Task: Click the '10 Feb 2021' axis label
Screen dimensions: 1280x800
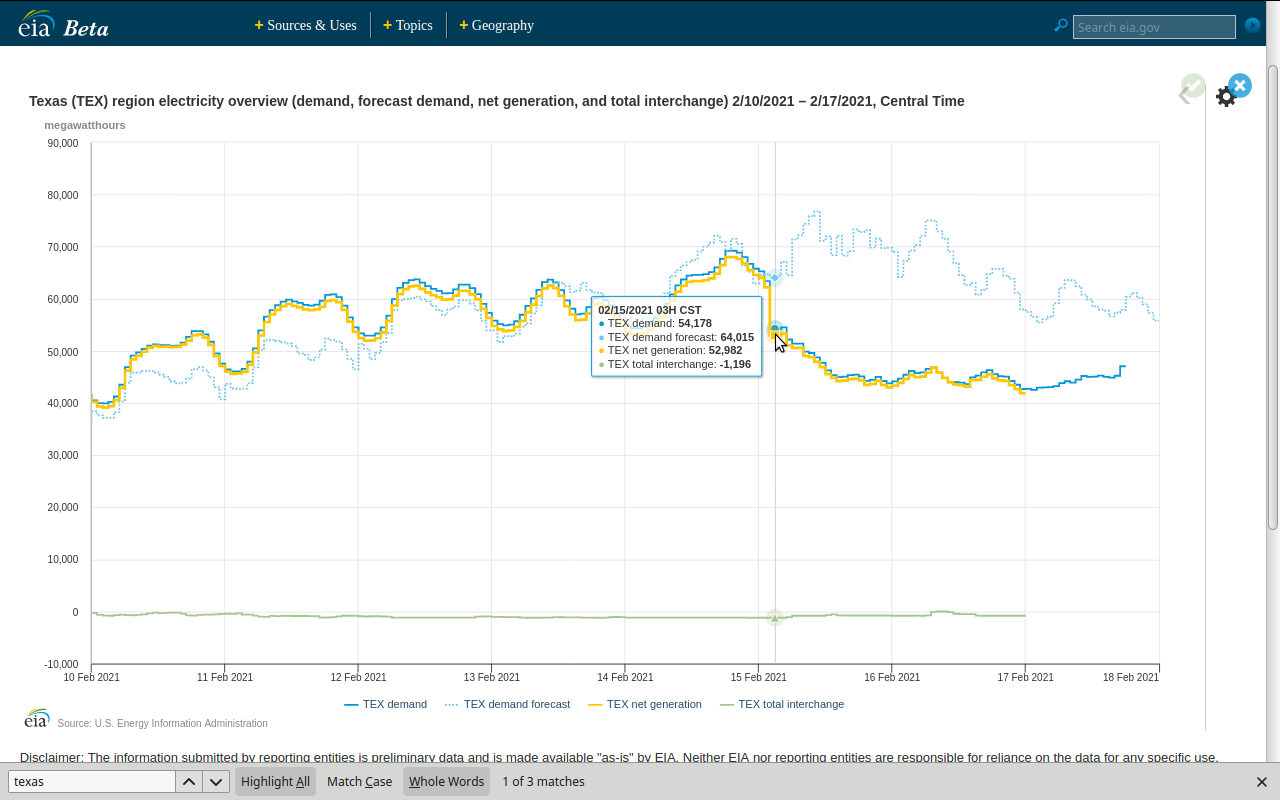Action: (x=92, y=677)
